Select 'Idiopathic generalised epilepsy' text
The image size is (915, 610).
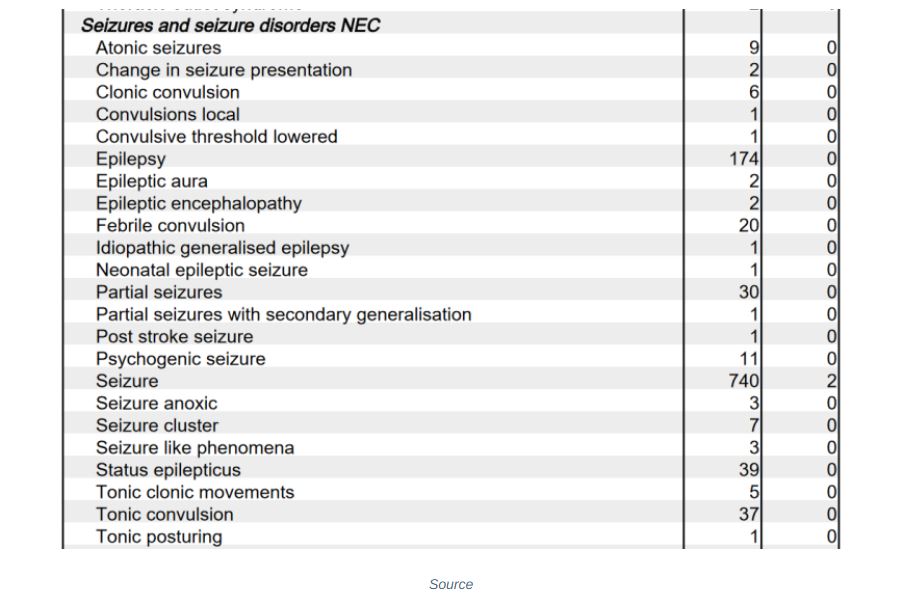(222, 248)
